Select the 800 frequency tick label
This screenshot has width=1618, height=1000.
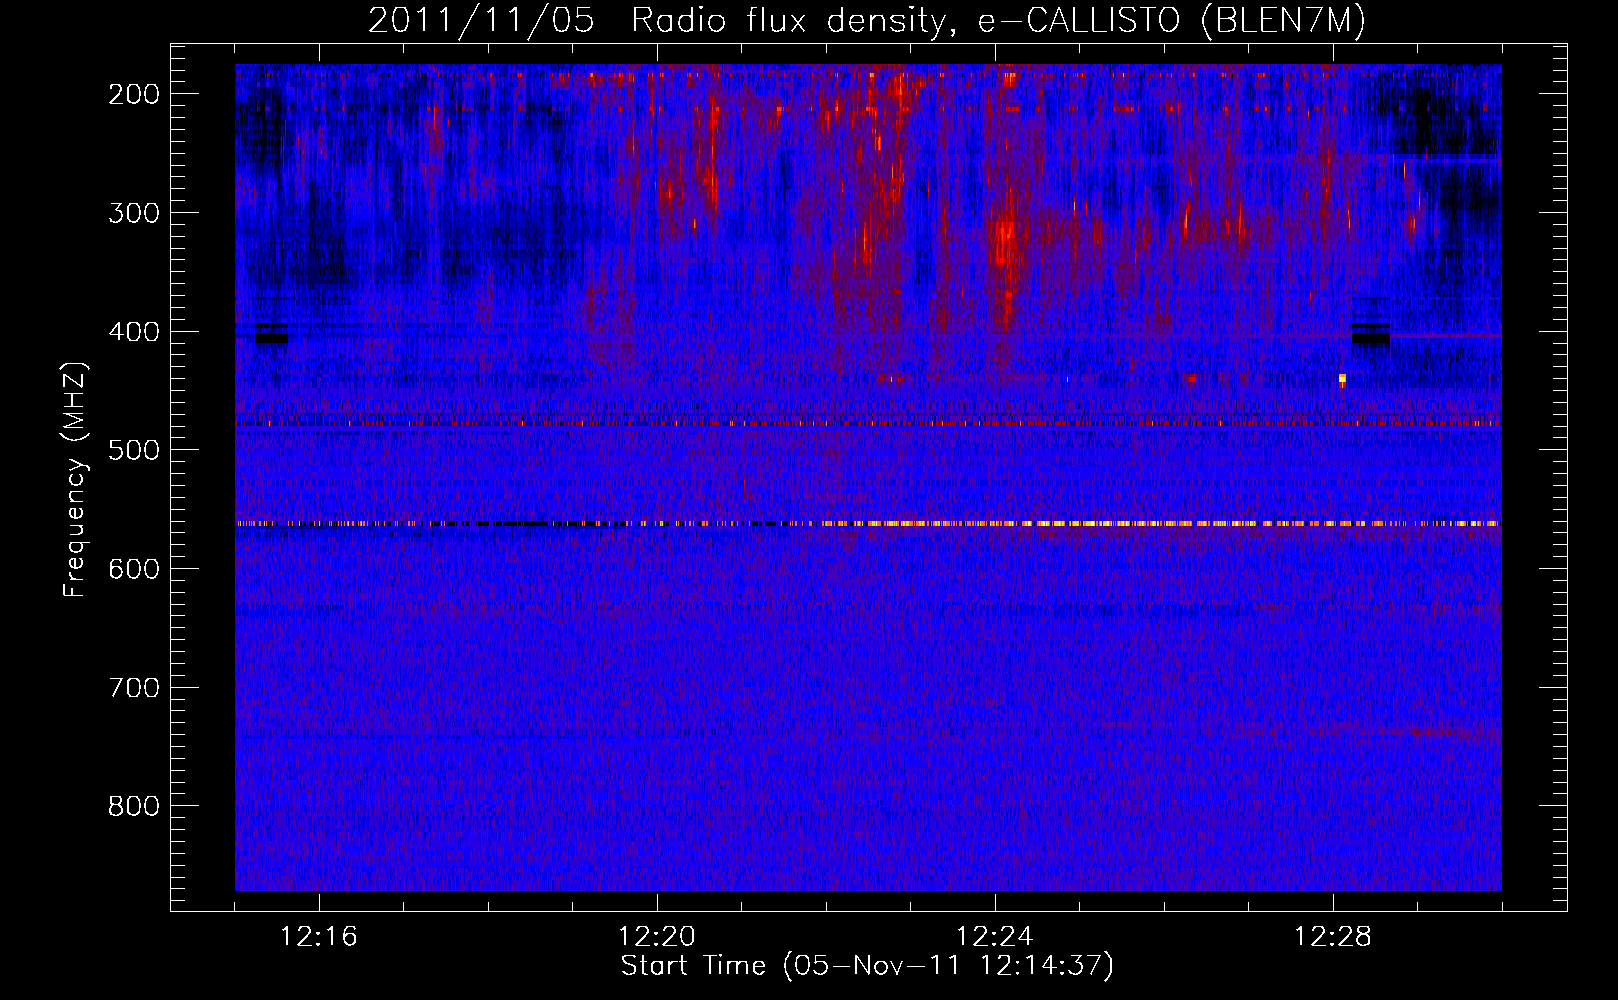click(133, 806)
